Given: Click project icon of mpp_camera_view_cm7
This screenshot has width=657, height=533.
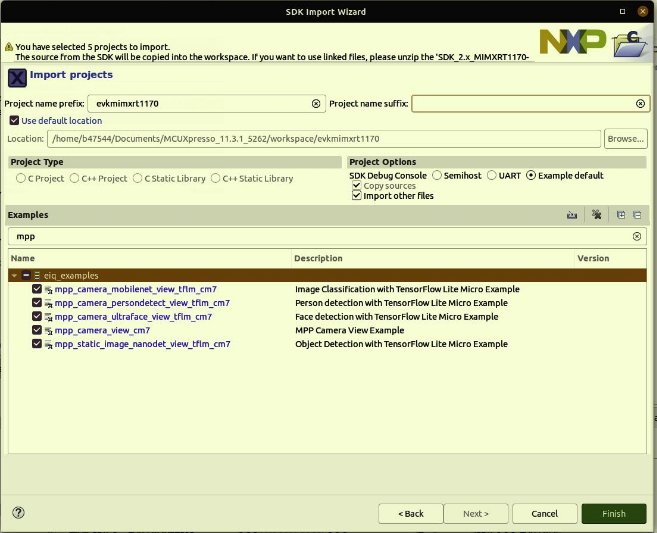Looking at the screenshot, I should point(49,331).
